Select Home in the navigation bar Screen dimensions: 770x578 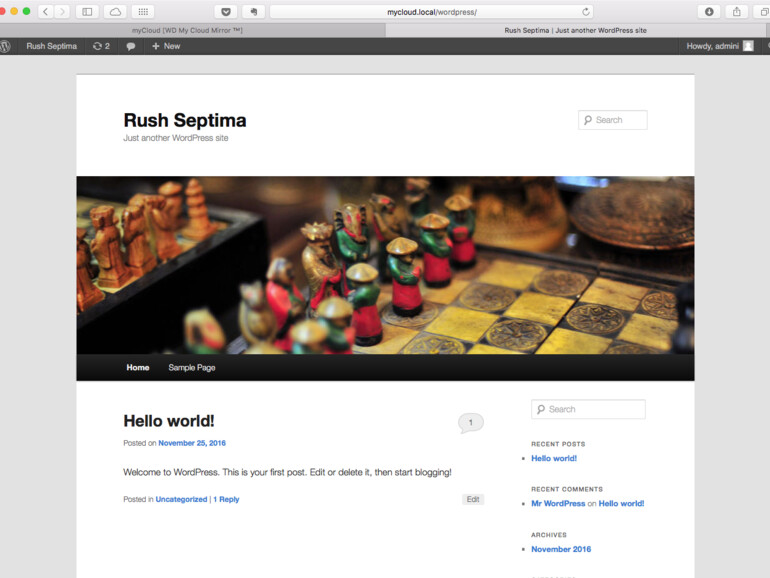[138, 367]
